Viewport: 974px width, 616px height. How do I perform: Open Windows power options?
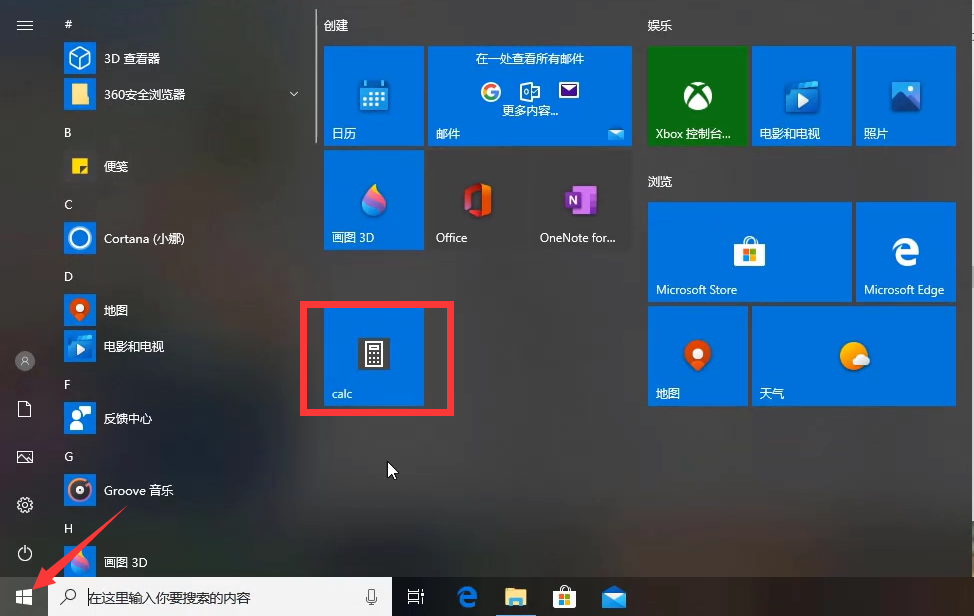(x=25, y=553)
